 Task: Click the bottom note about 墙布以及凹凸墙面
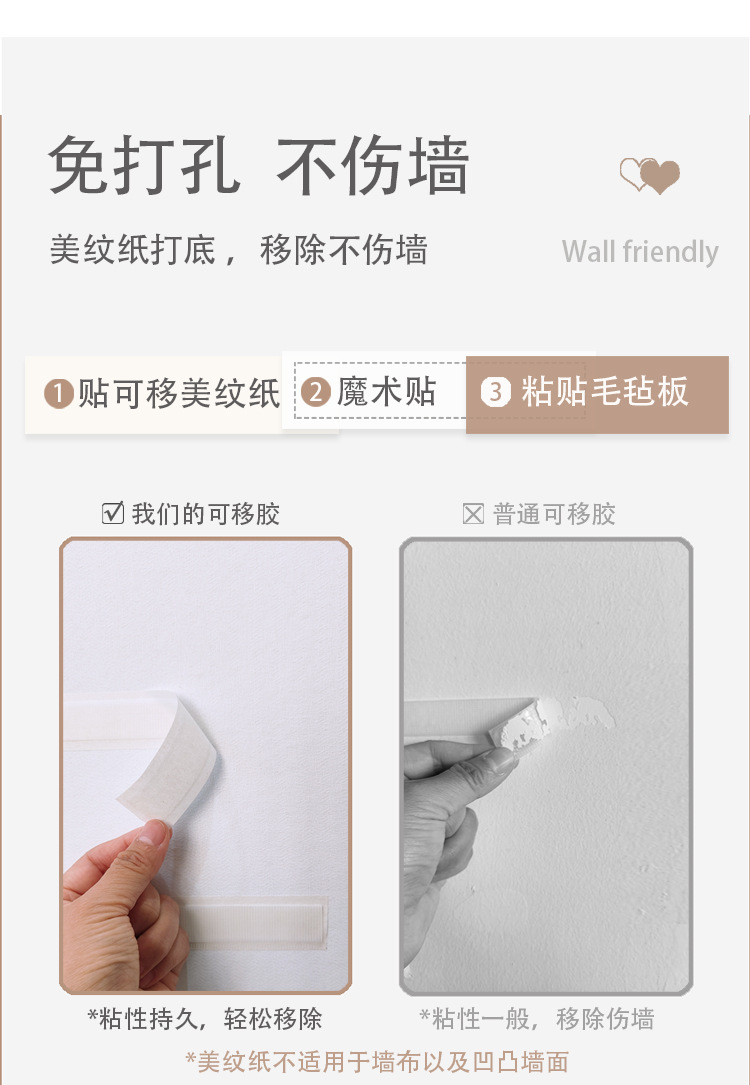pos(377,1061)
